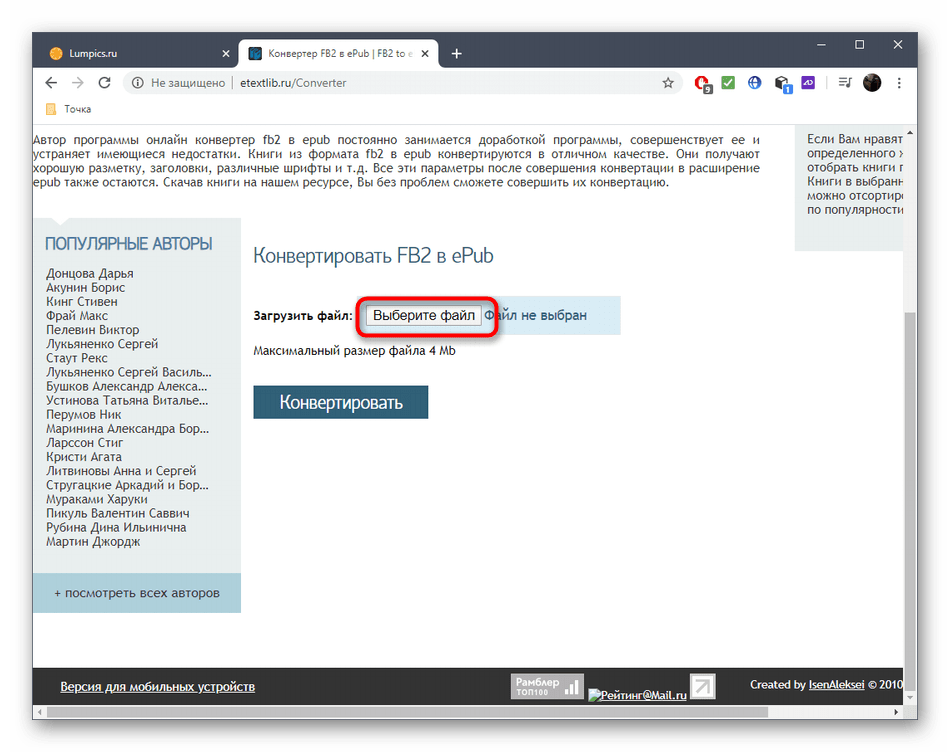Image resolution: width=950 pixels, height=752 pixels.
Task: Open author Мартин Джордж
Action: 93,541
